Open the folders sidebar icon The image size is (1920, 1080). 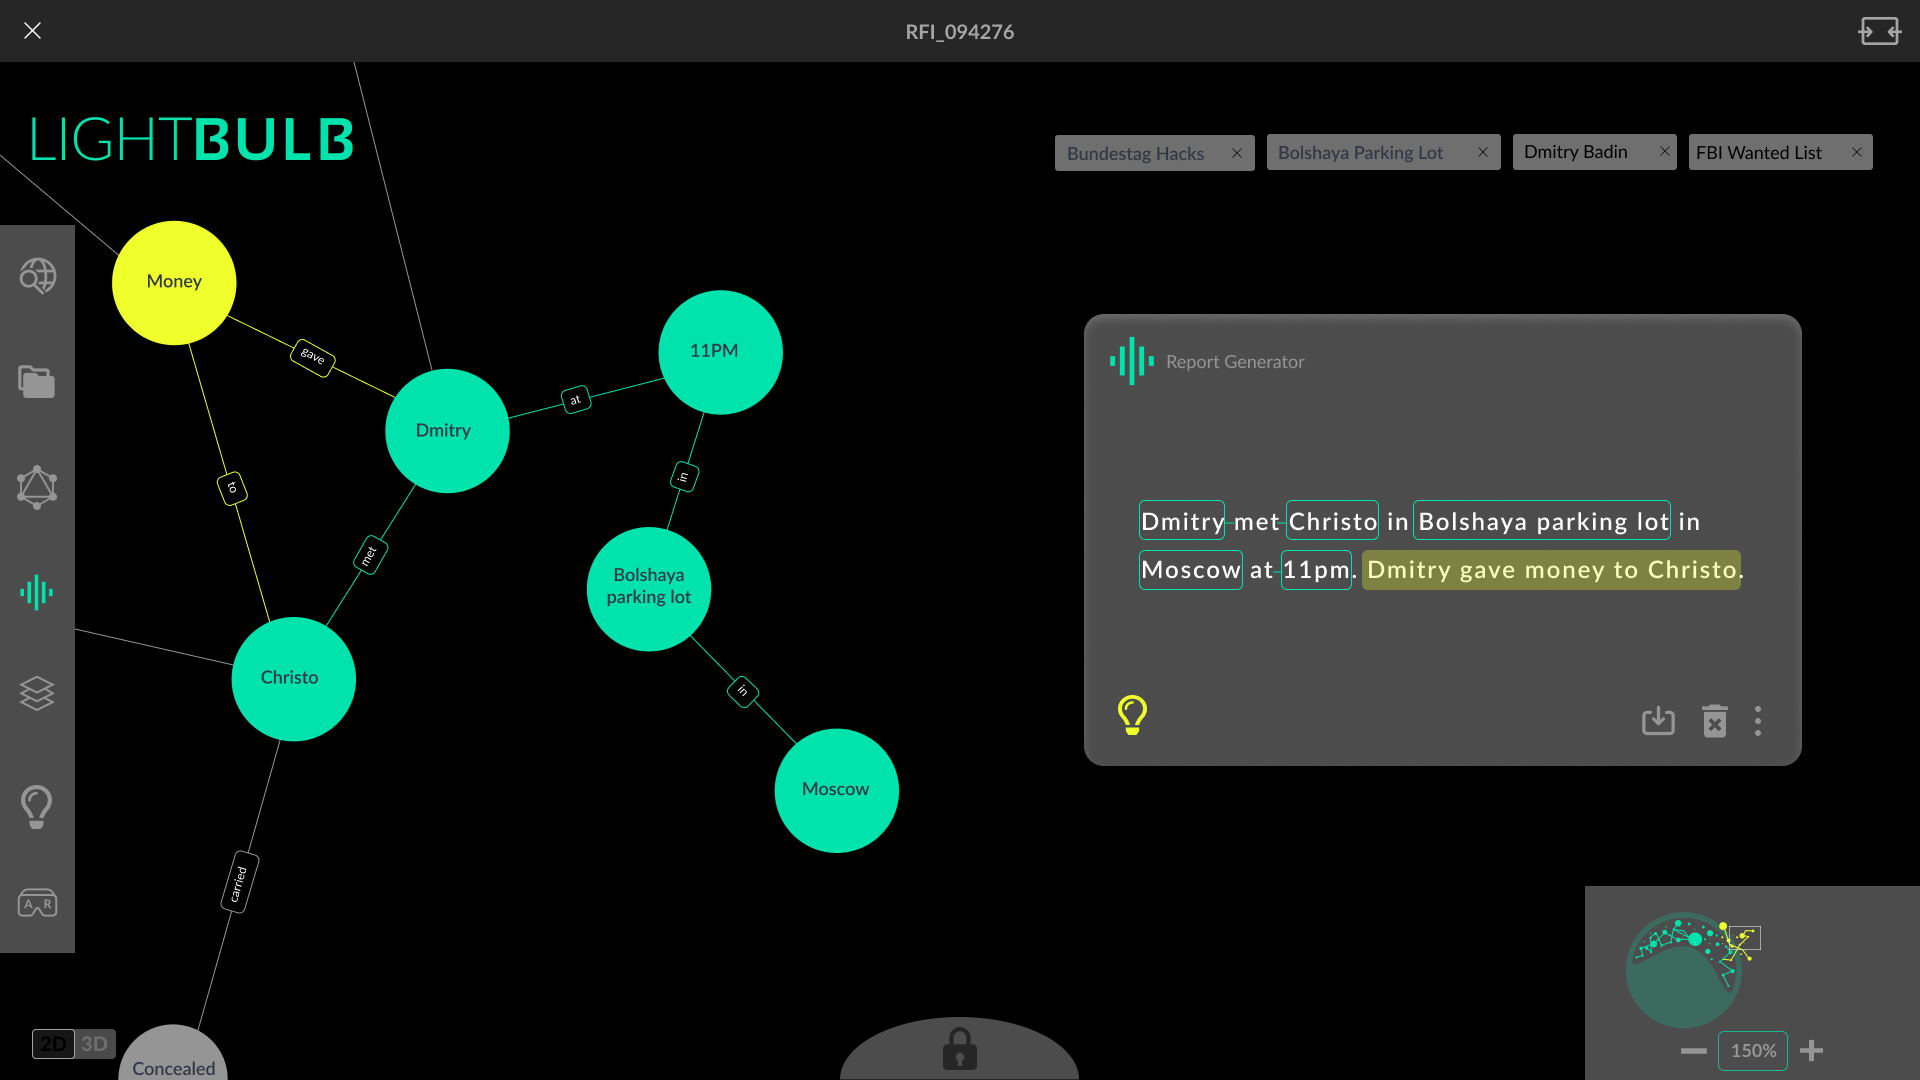pos(37,381)
